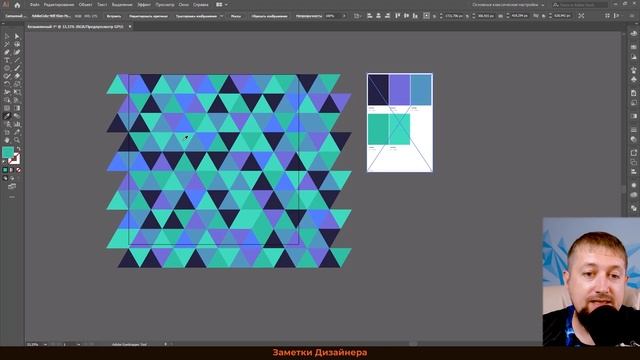
Task: Switch paint mode to Gradient
Action: (x=12, y=170)
